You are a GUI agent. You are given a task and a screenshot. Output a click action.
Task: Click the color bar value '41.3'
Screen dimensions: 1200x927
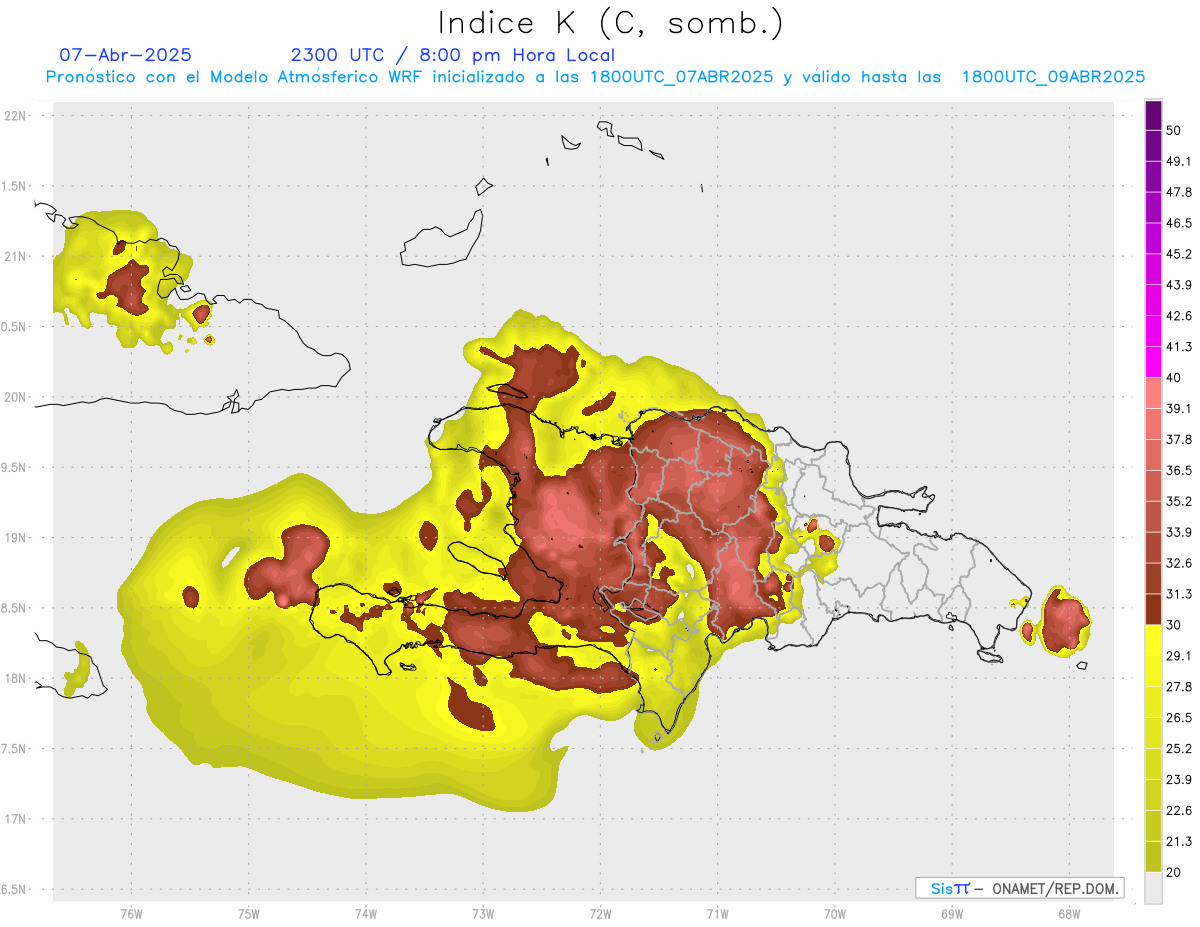[x=1179, y=347]
